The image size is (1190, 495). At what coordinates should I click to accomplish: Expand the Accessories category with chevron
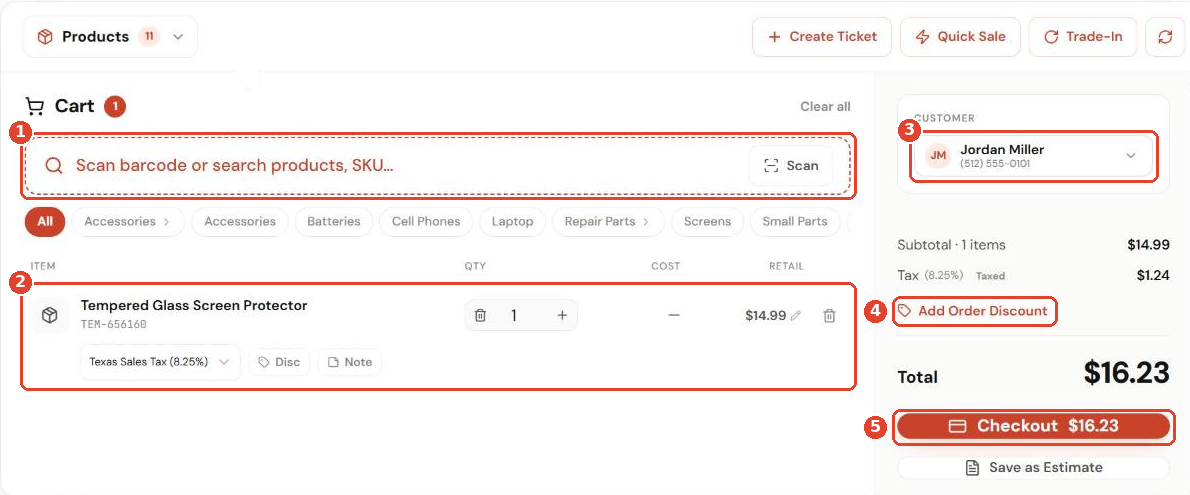click(x=128, y=222)
